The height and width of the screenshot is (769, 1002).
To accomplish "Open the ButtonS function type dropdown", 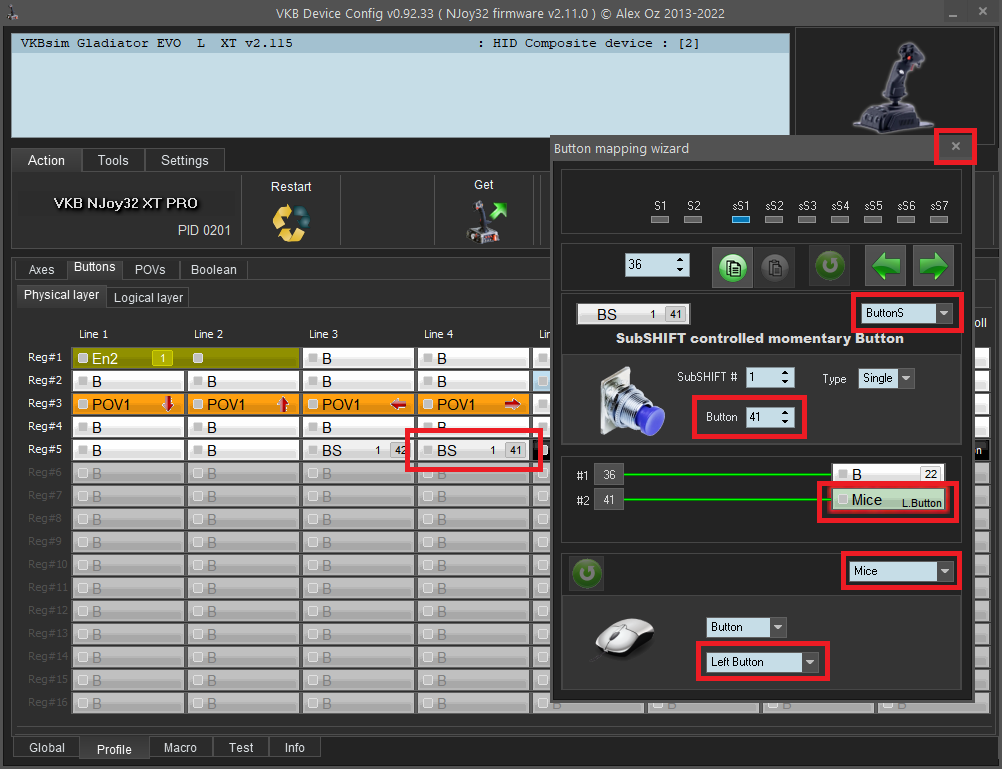I will tap(907, 313).
